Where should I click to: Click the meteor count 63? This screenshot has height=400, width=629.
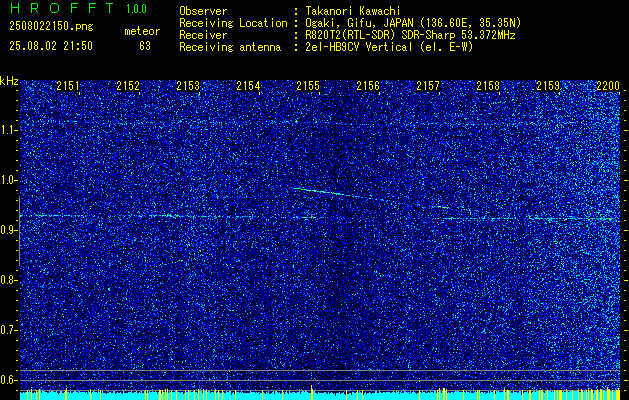coord(145,46)
